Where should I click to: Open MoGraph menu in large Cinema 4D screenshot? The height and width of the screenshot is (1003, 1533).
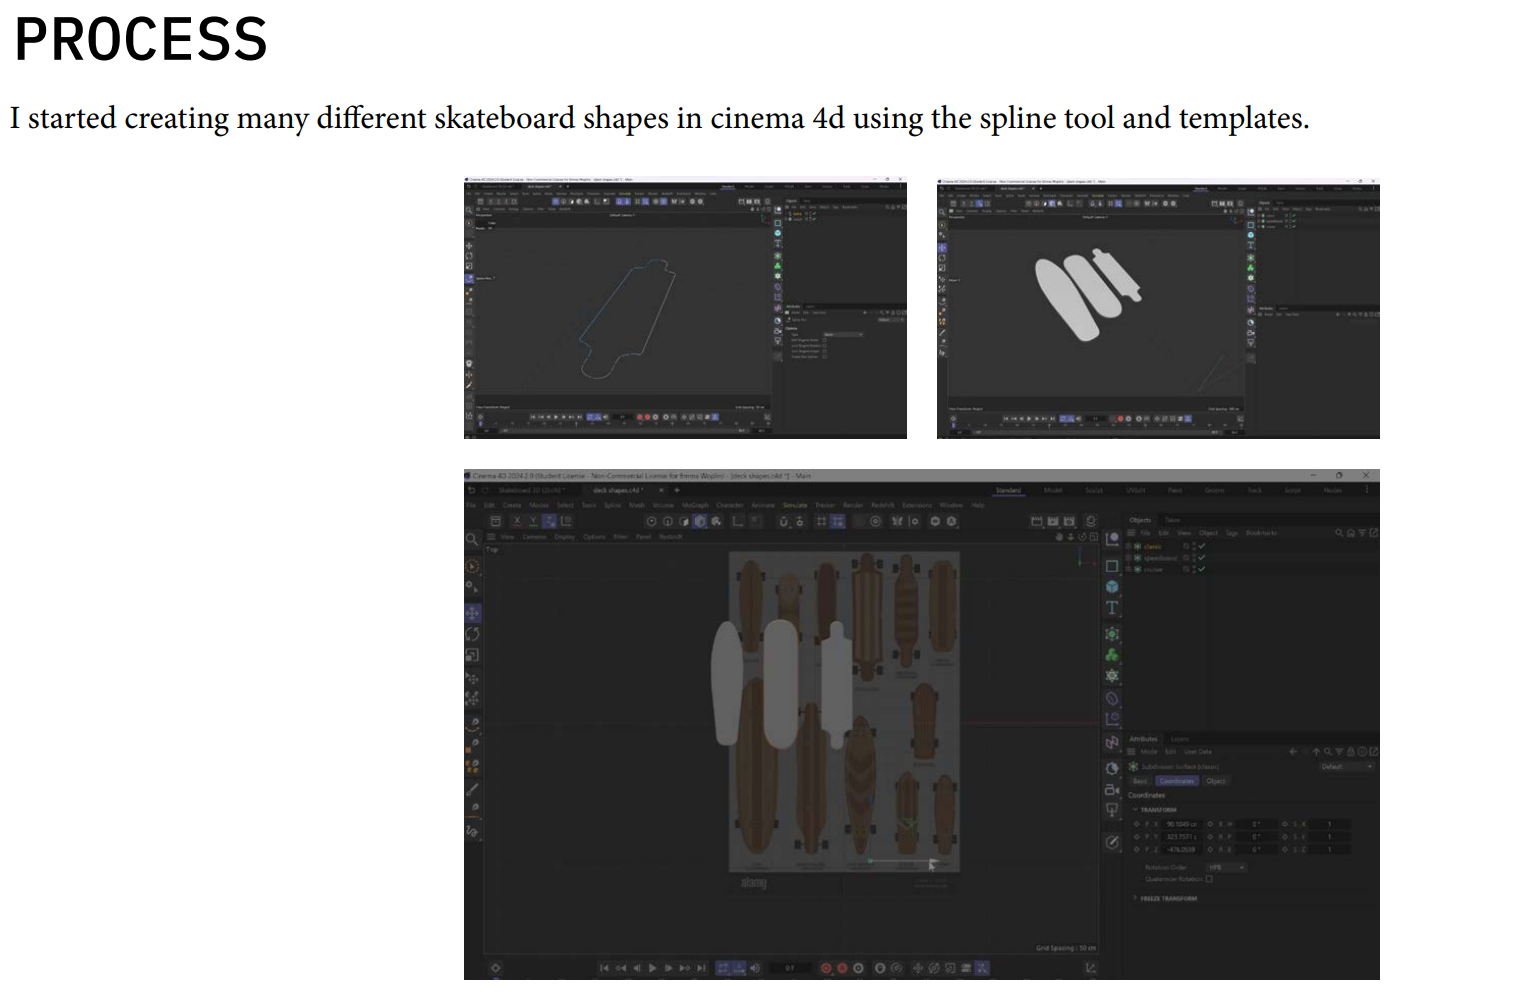[x=695, y=505]
